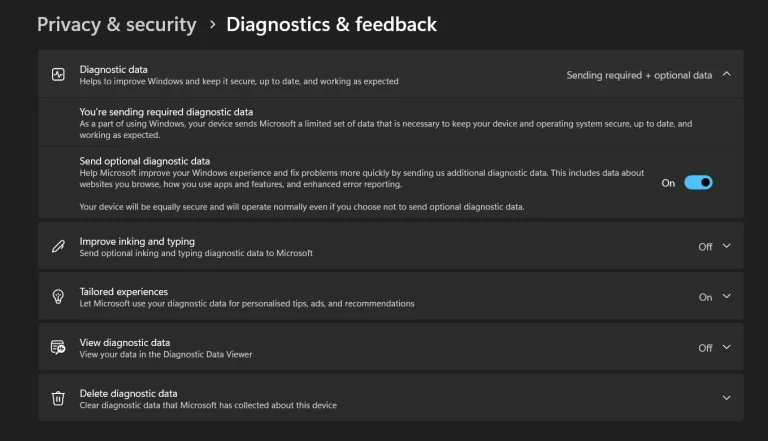768x441 pixels.
Task: Expand the View diagnostic data chevron
Action: click(726, 347)
